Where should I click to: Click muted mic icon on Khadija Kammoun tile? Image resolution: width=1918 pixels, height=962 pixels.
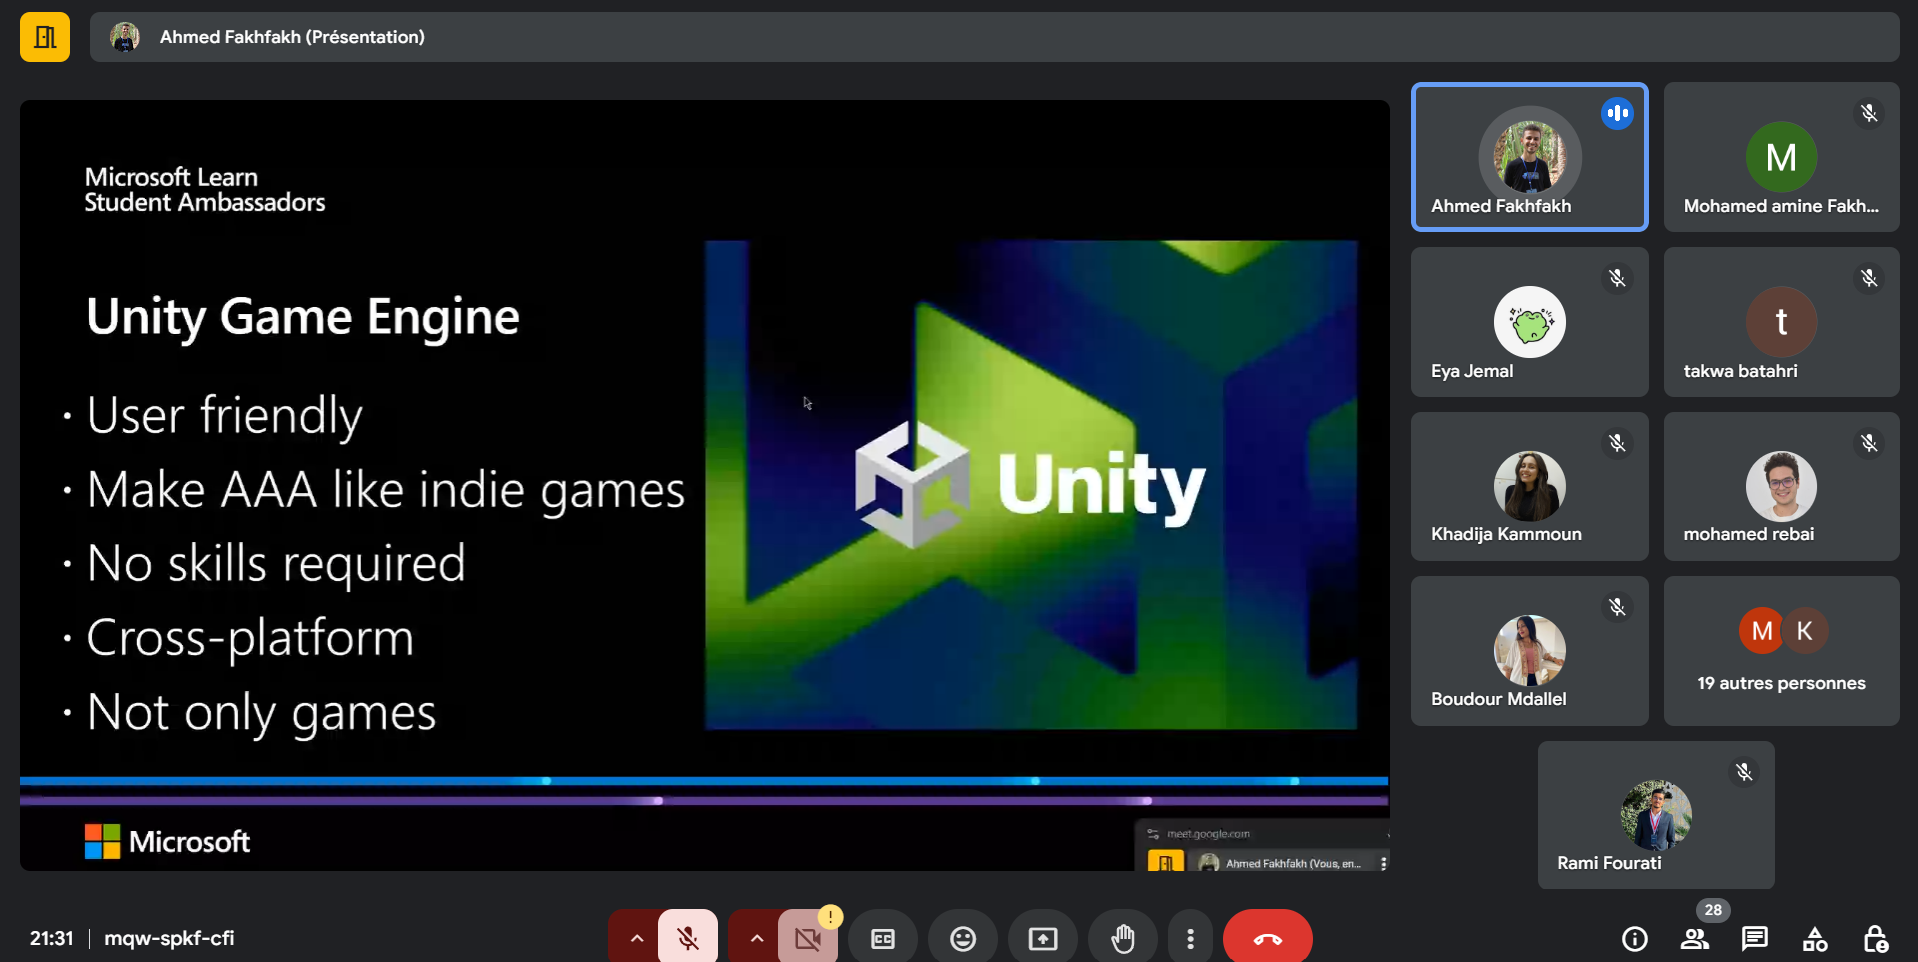click(x=1617, y=443)
